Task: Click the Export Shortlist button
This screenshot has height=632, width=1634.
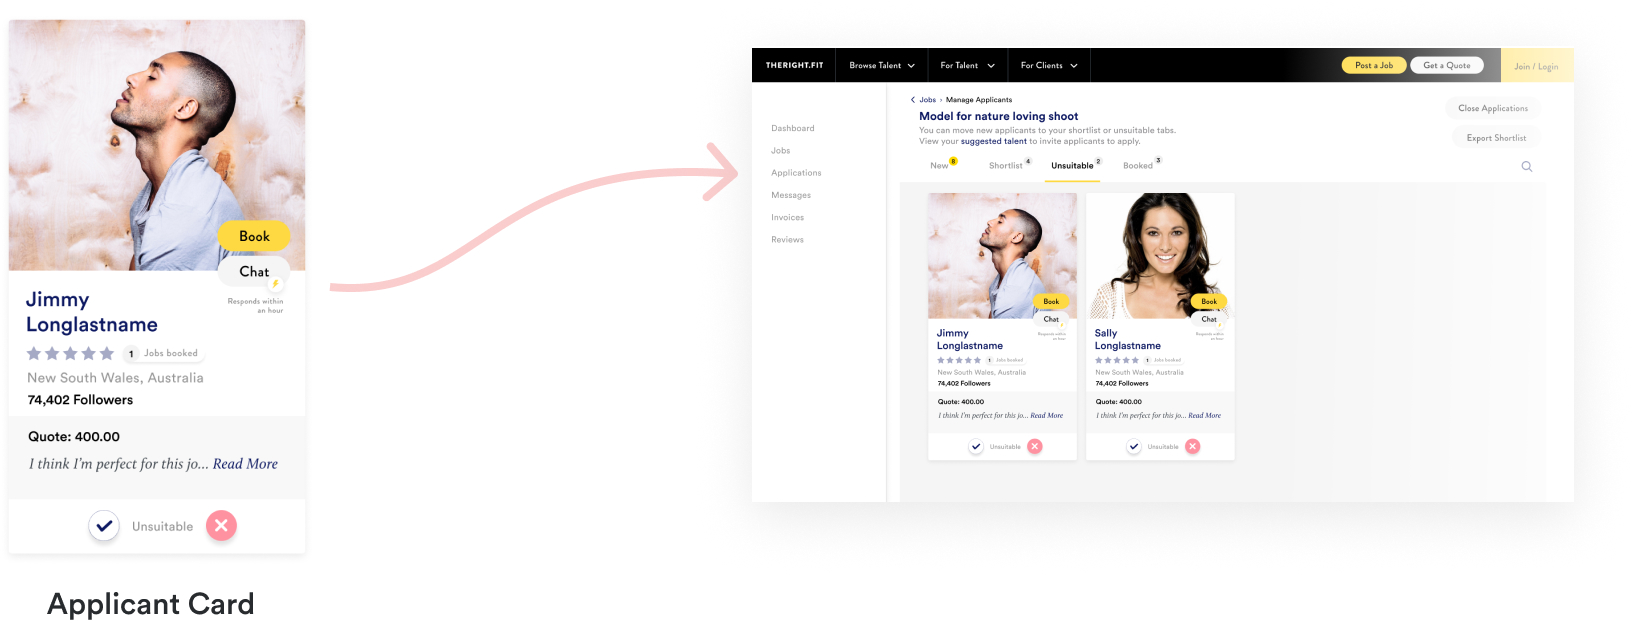Action: point(1496,138)
